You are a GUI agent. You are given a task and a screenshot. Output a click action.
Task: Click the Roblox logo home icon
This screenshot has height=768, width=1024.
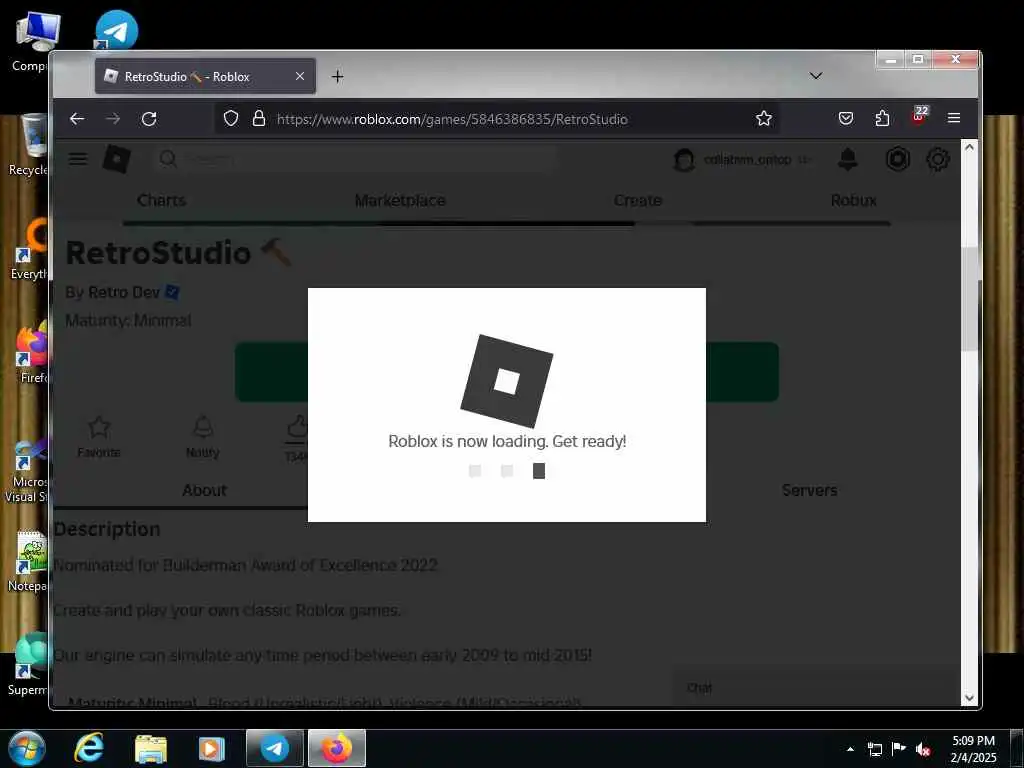point(117,159)
